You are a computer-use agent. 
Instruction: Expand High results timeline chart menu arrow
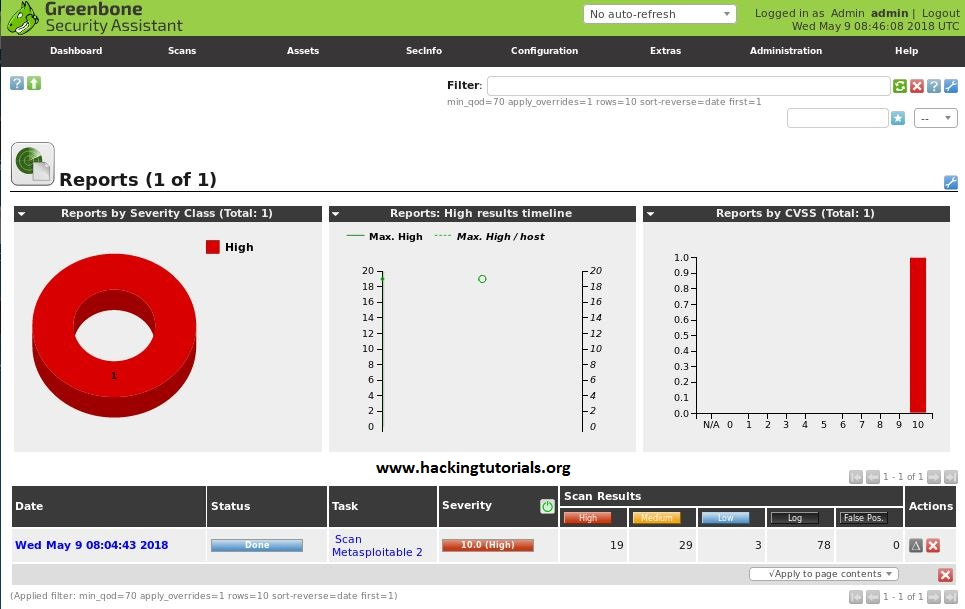coord(336,214)
